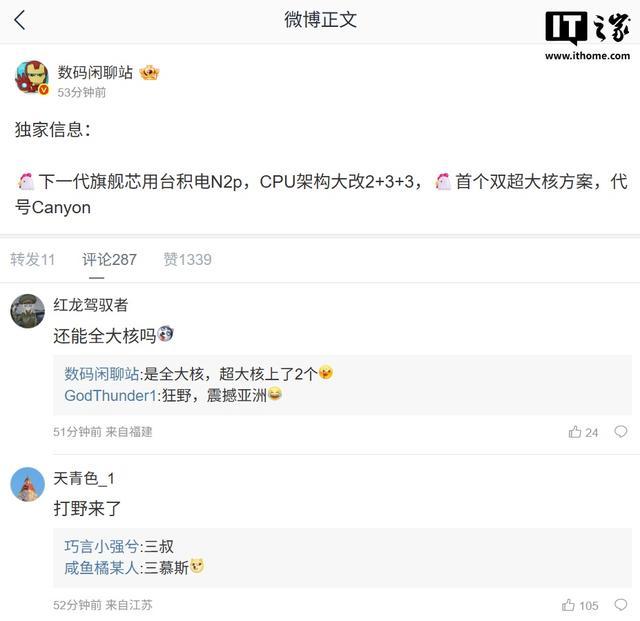Open 数码闲聊站 link in the reply thread

pos(103,373)
